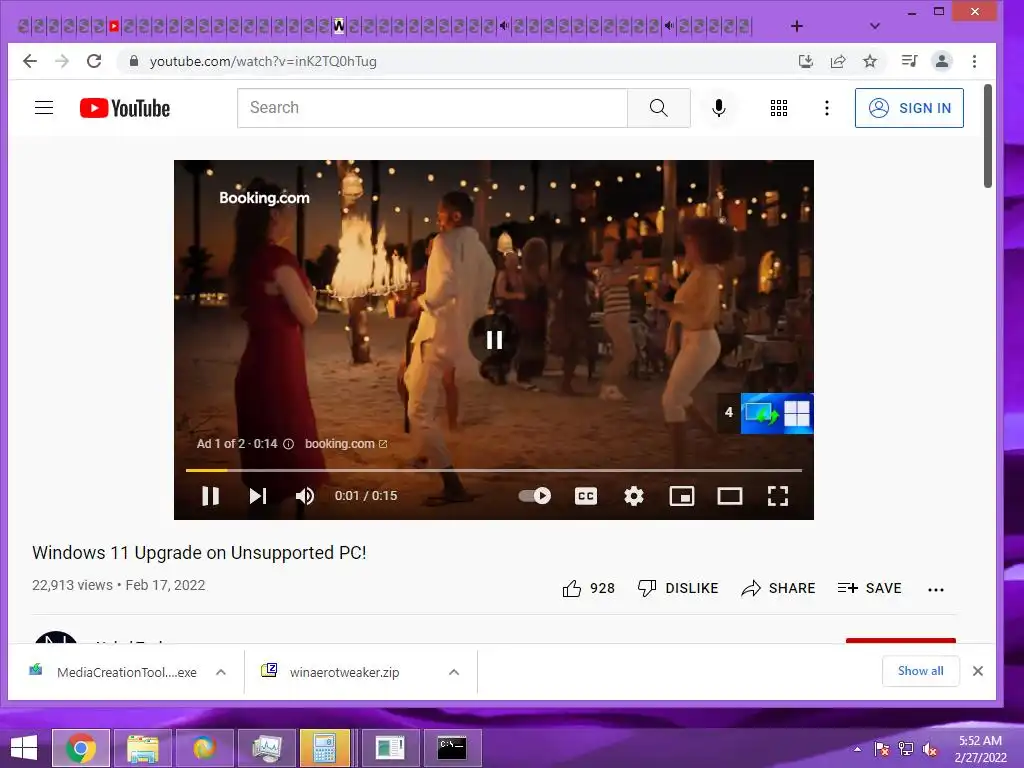Click Show all downloads

tap(920, 671)
